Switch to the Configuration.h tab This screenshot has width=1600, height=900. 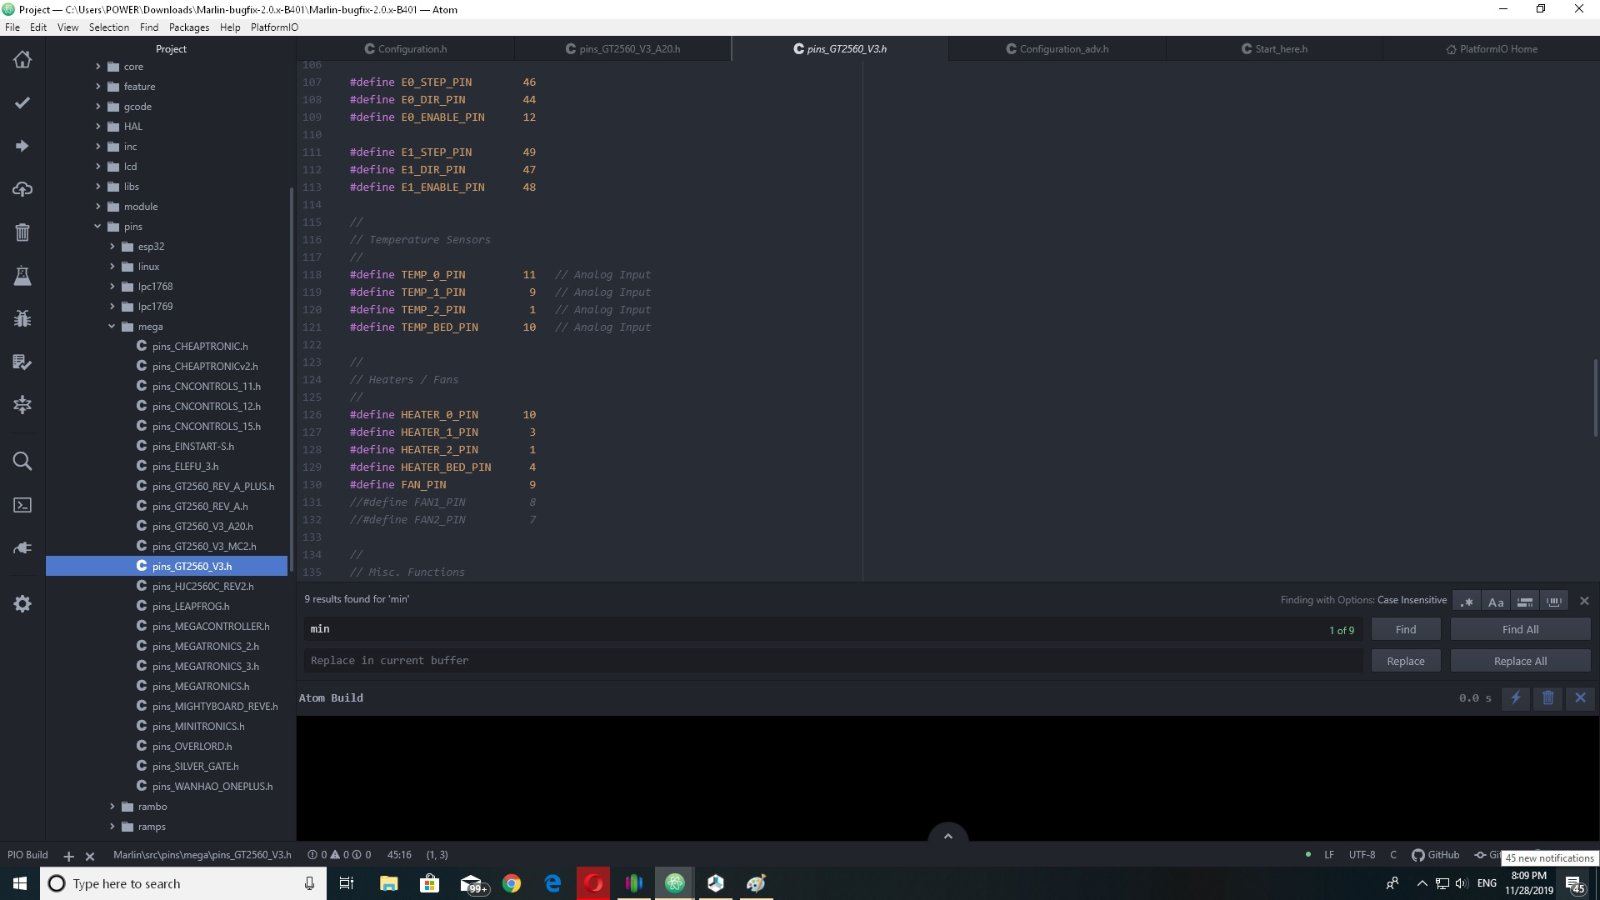(406, 49)
